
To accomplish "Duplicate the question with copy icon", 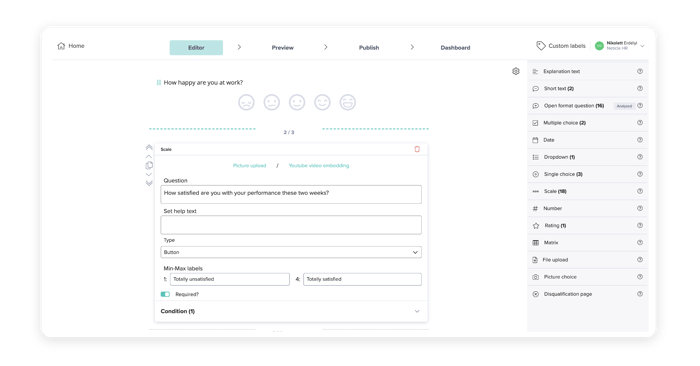I will 149,165.
